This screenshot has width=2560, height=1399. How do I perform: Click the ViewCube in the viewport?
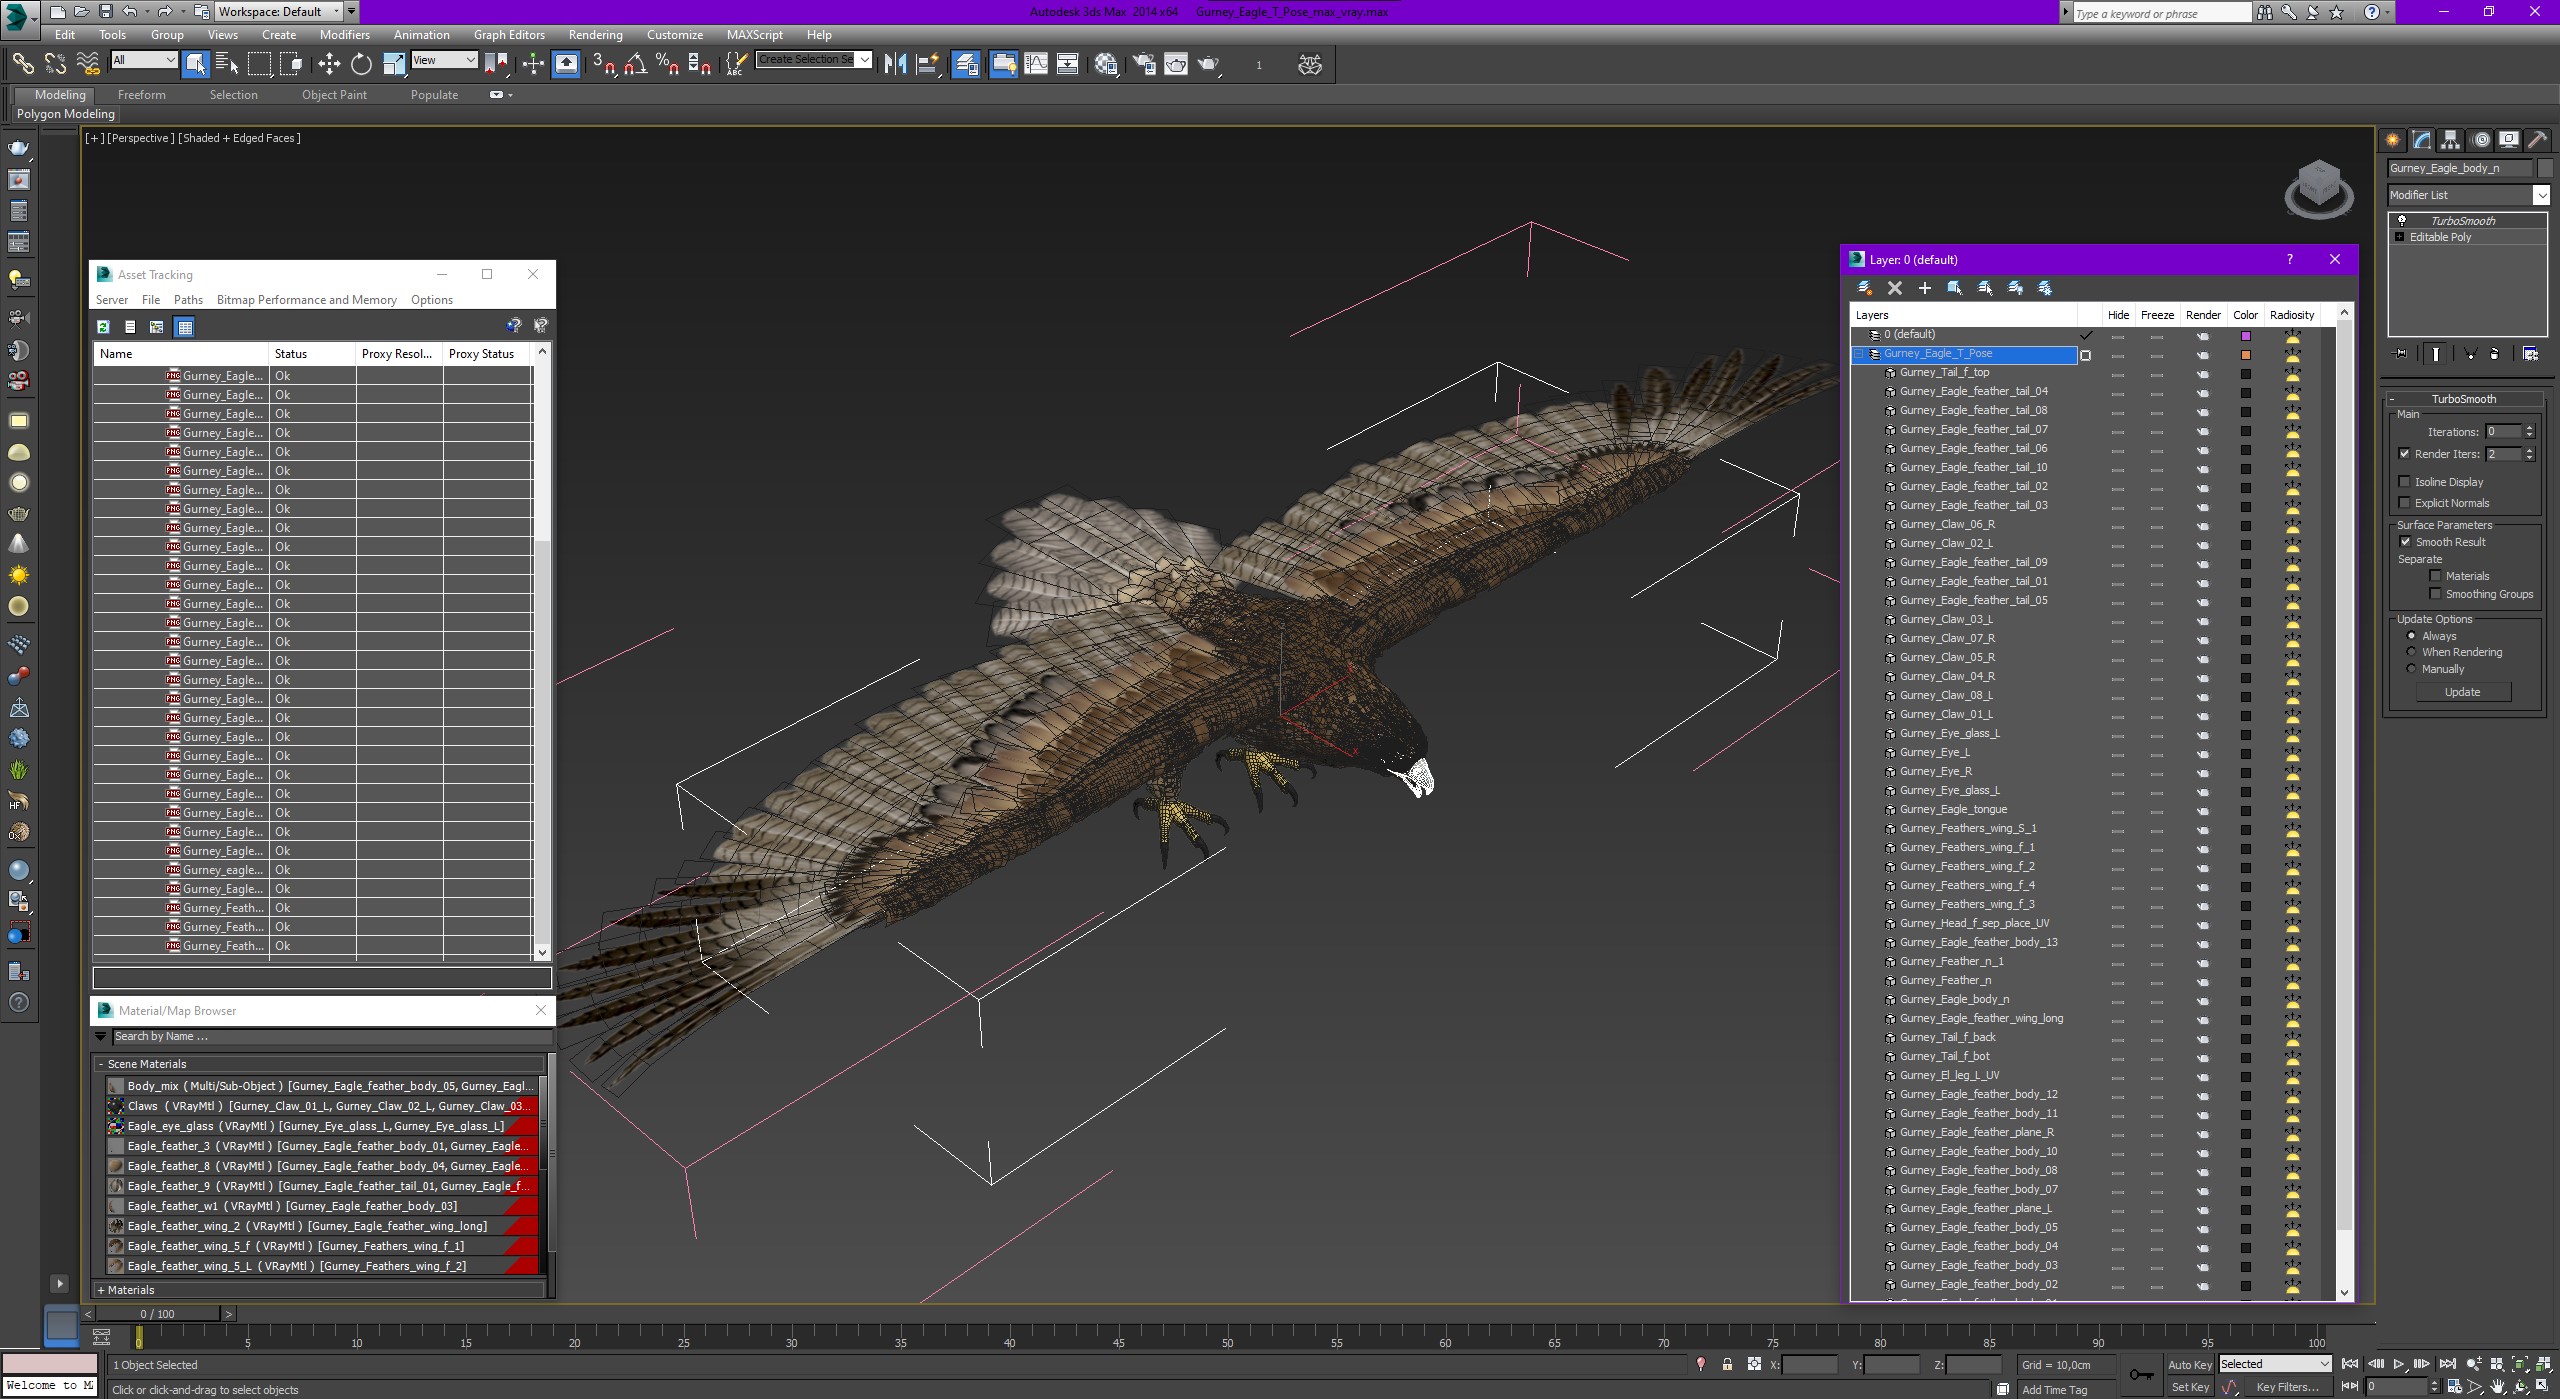point(2318,190)
